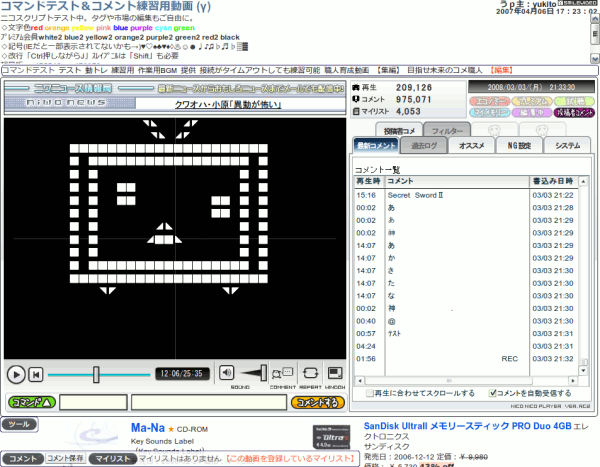This screenshot has width=600, height=467.
Task: Mute audio with the speaker icon
Action: tap(227, 372)
